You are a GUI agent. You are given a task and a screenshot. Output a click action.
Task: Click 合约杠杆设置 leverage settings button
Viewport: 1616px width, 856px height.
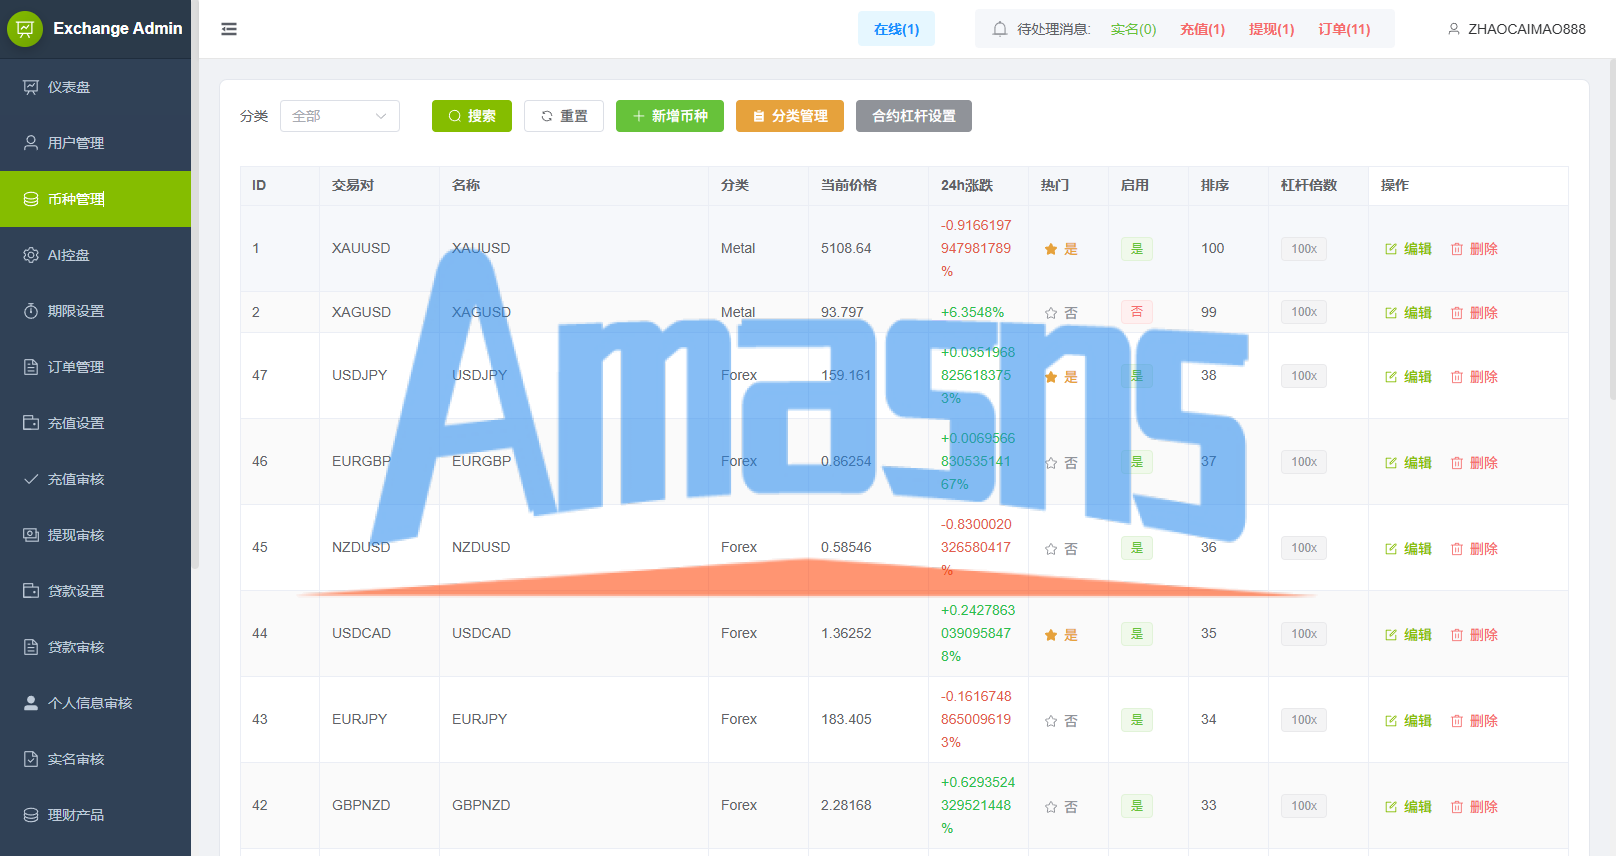pos(914,116)
